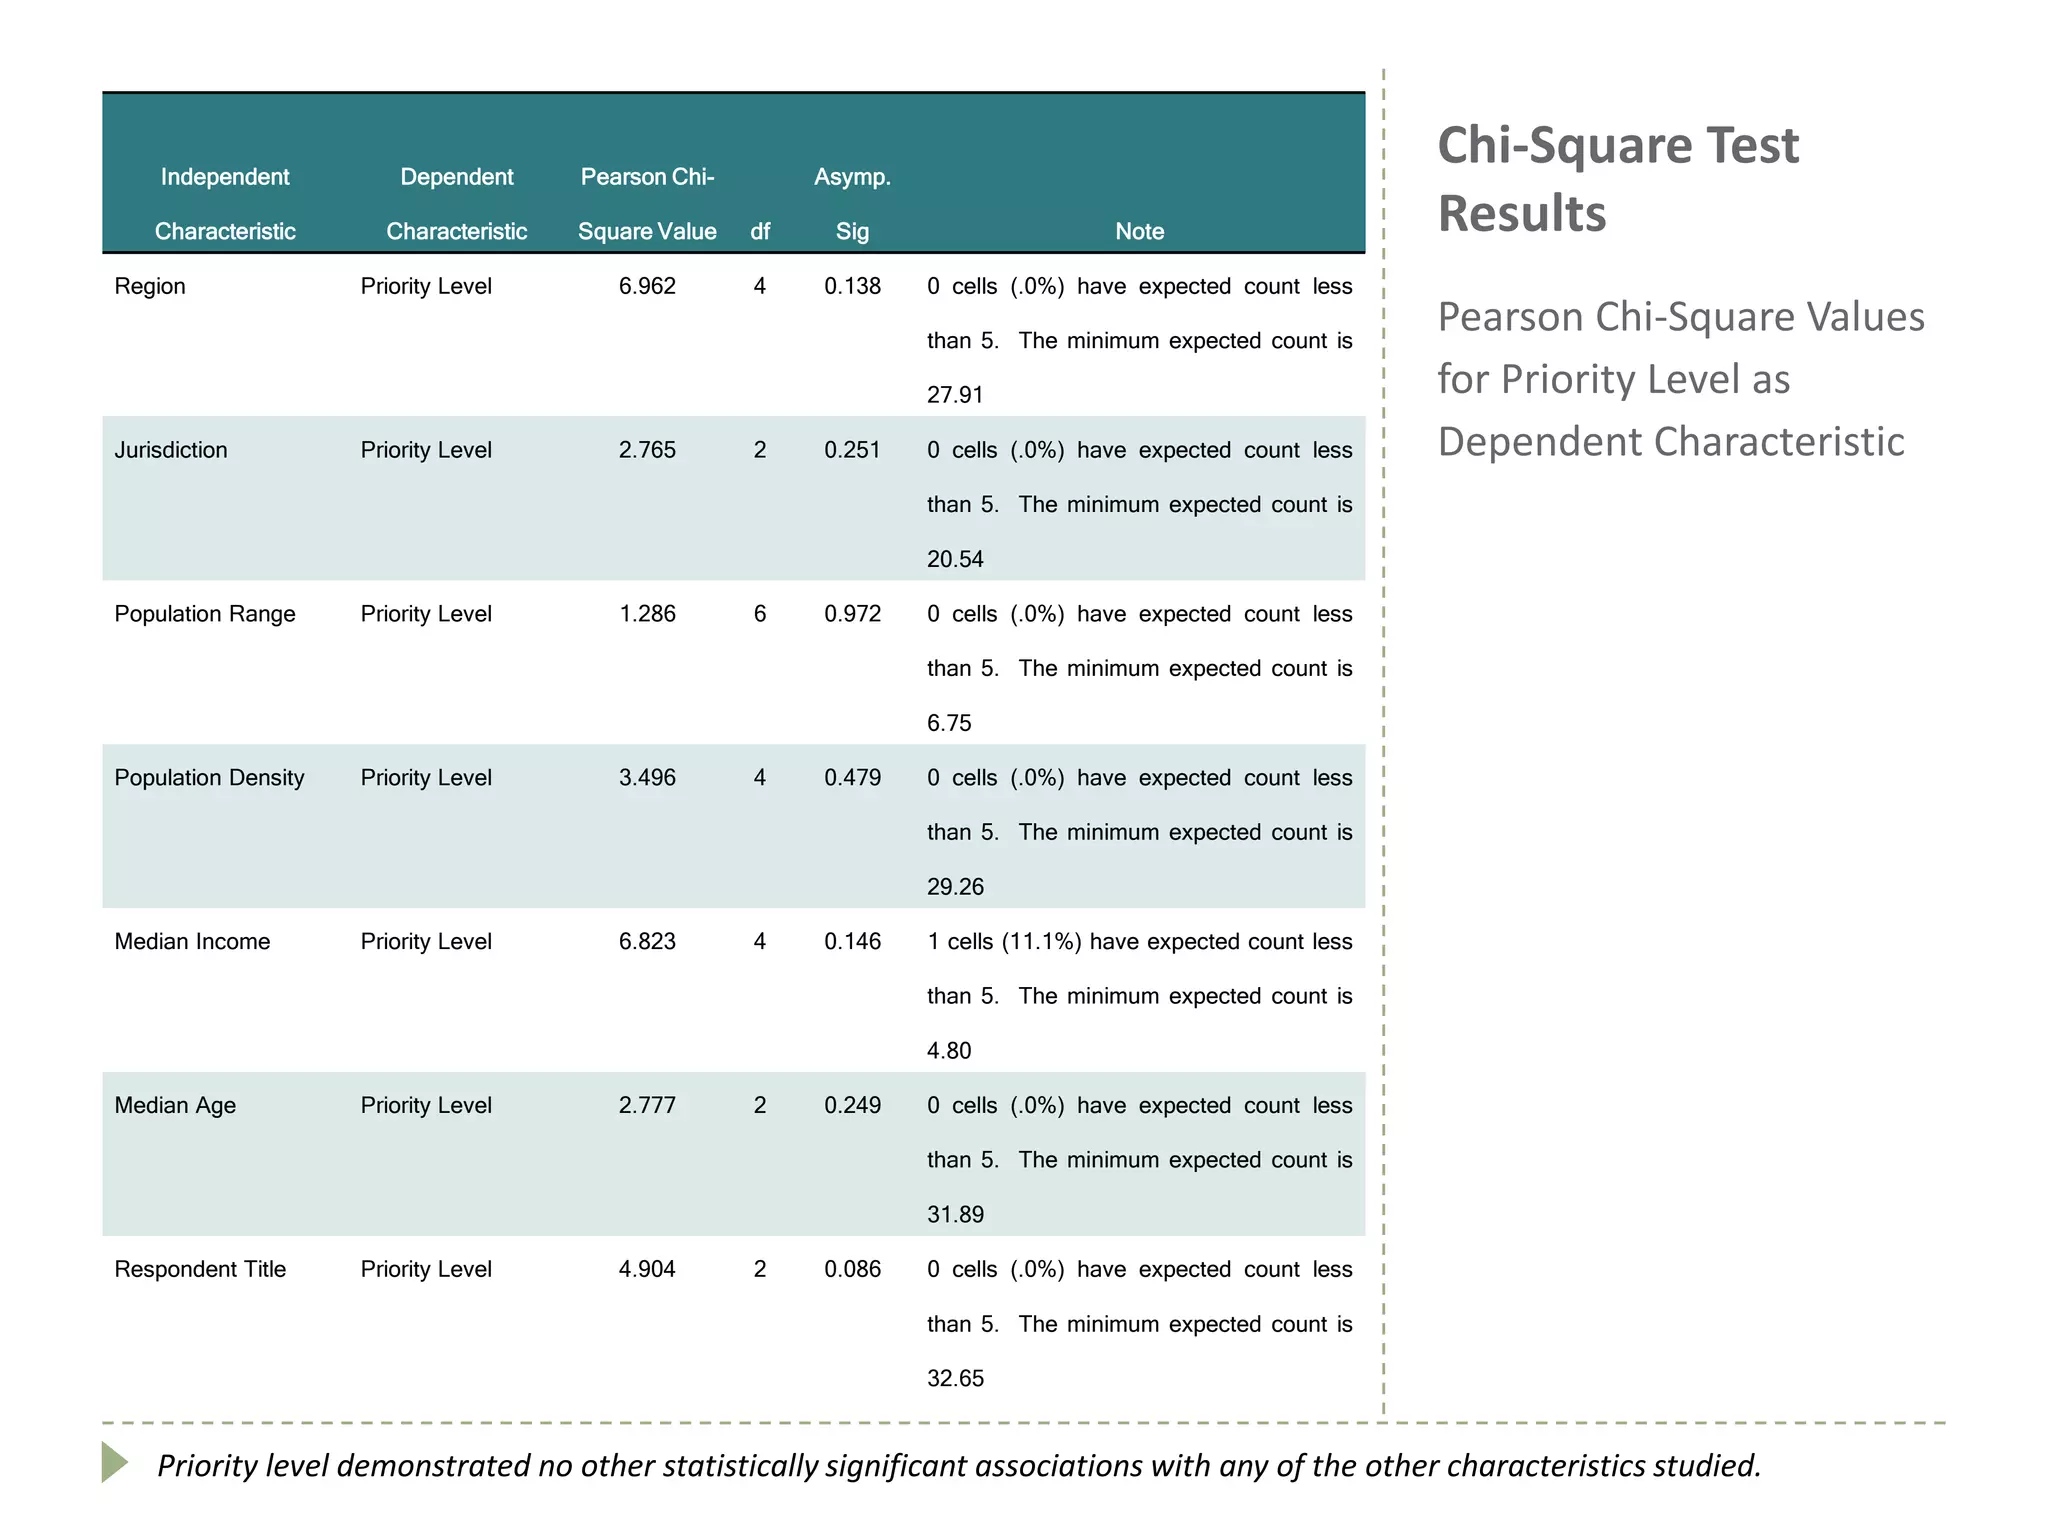Image resolution: width=2048 pixels, height=1536 pixels.
Task: Click the green triangle bullet at the footer
Action: coord(114,1462)
